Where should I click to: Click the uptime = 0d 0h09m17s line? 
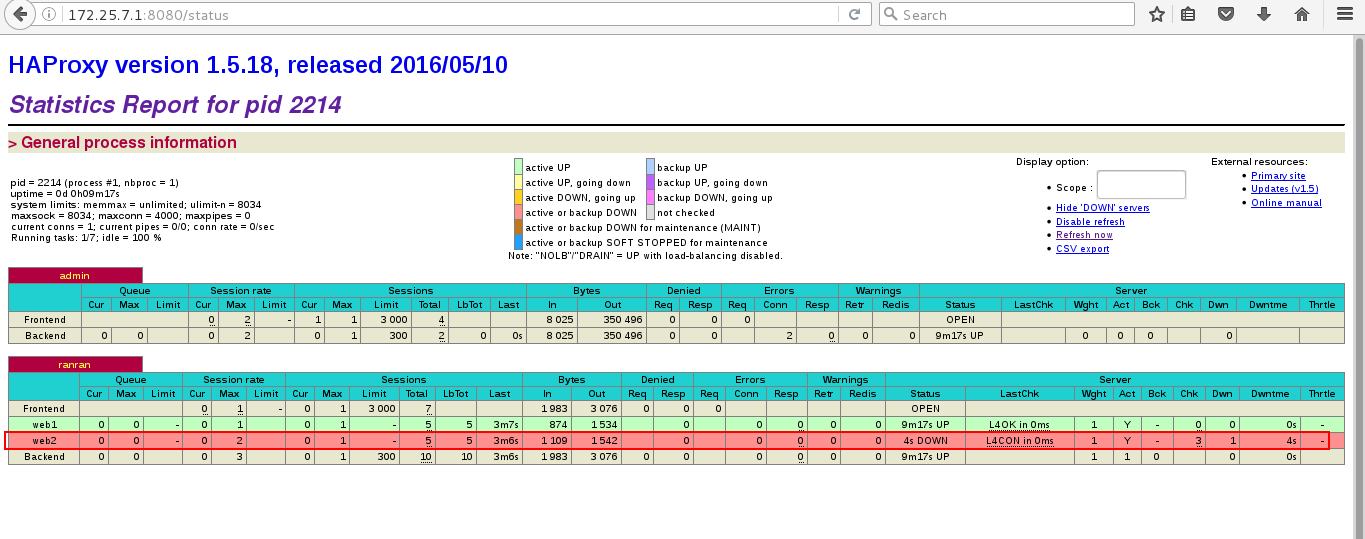pos(66,193)
